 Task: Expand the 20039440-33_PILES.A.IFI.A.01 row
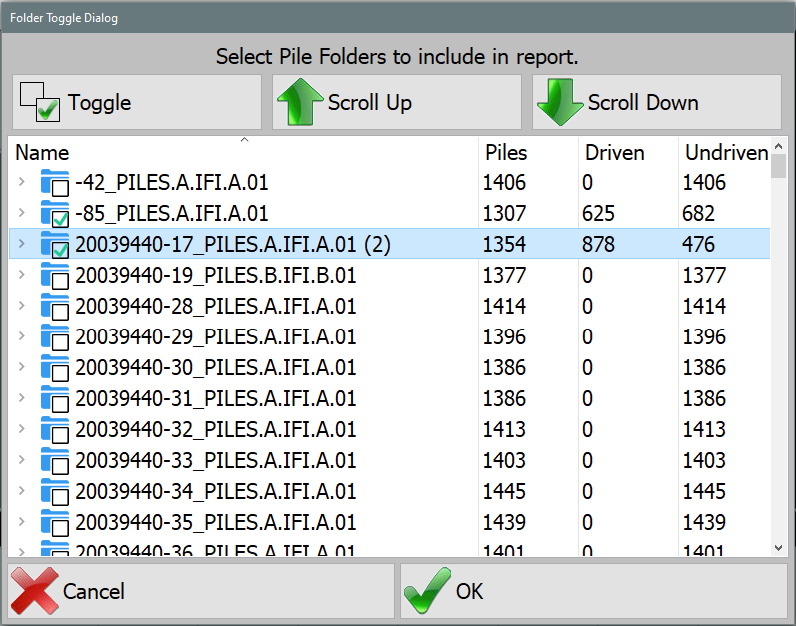tap(21, 459)
